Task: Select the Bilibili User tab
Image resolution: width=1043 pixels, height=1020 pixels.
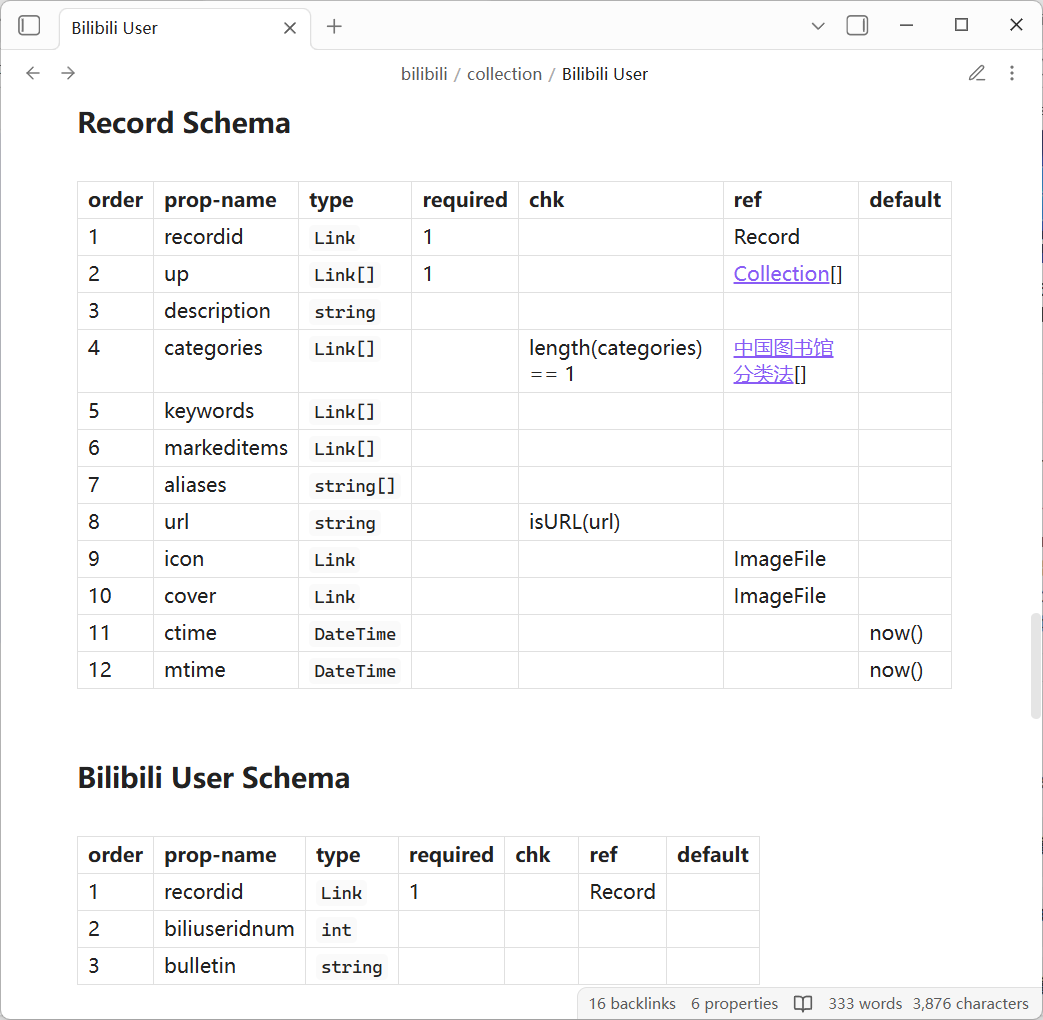Action: [160, 28]
